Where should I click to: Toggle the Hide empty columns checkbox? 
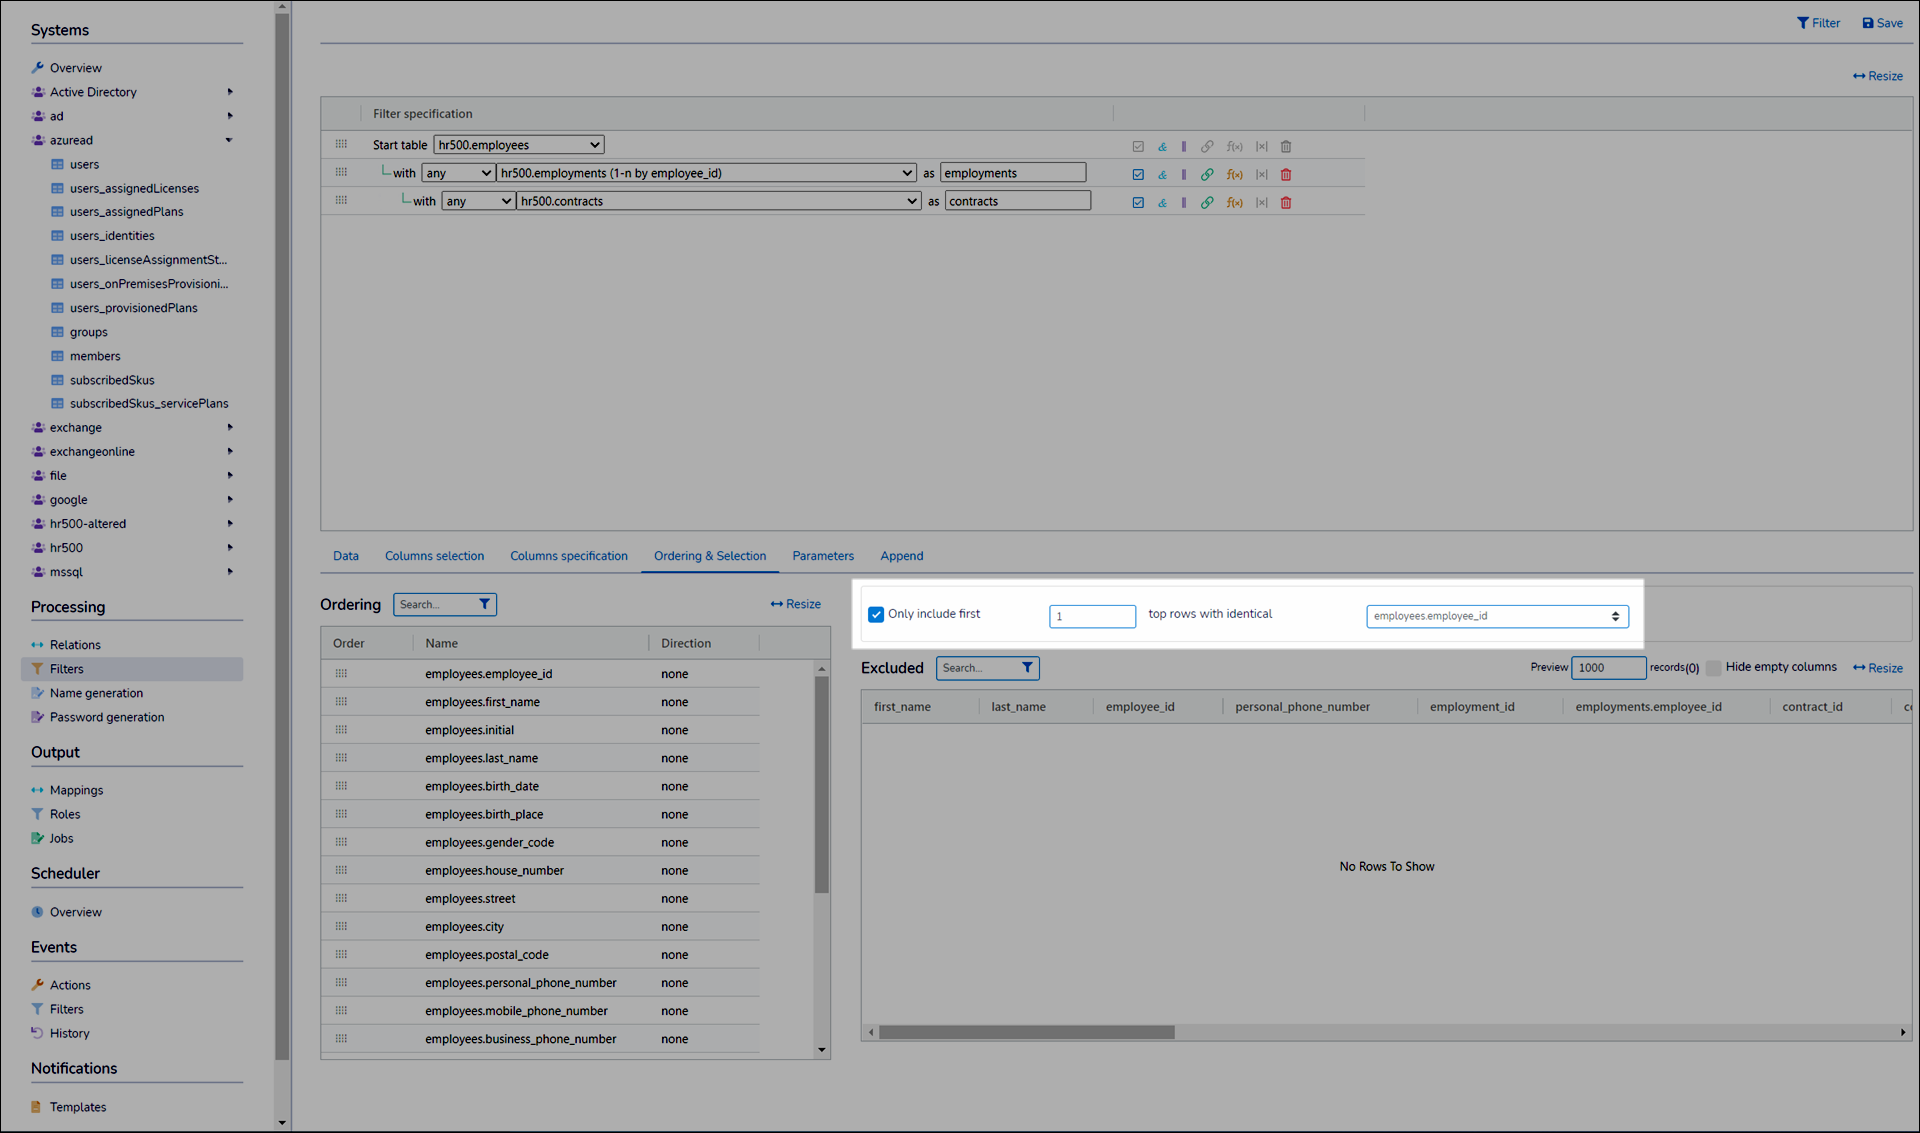pyautogui.click(x=1713, y=668)
